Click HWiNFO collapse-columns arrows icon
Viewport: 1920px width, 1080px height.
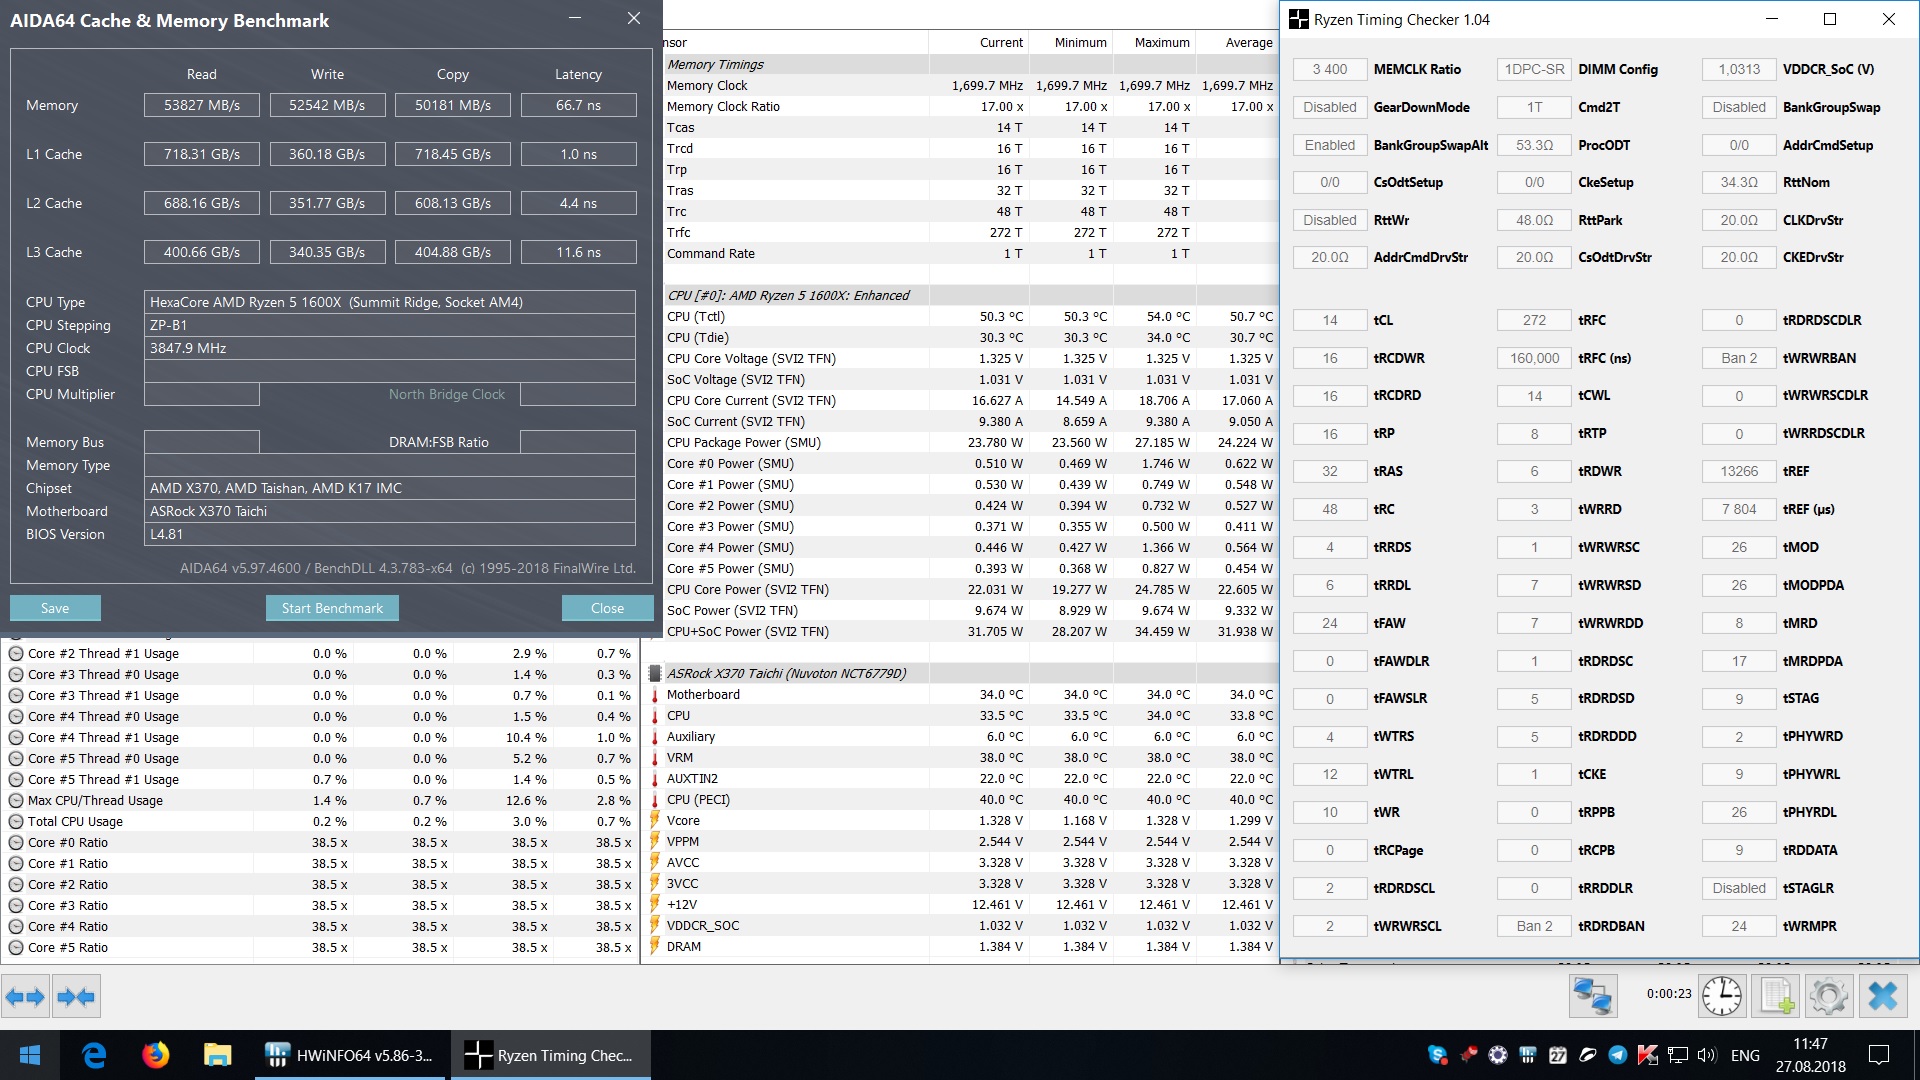coord(76,996)
